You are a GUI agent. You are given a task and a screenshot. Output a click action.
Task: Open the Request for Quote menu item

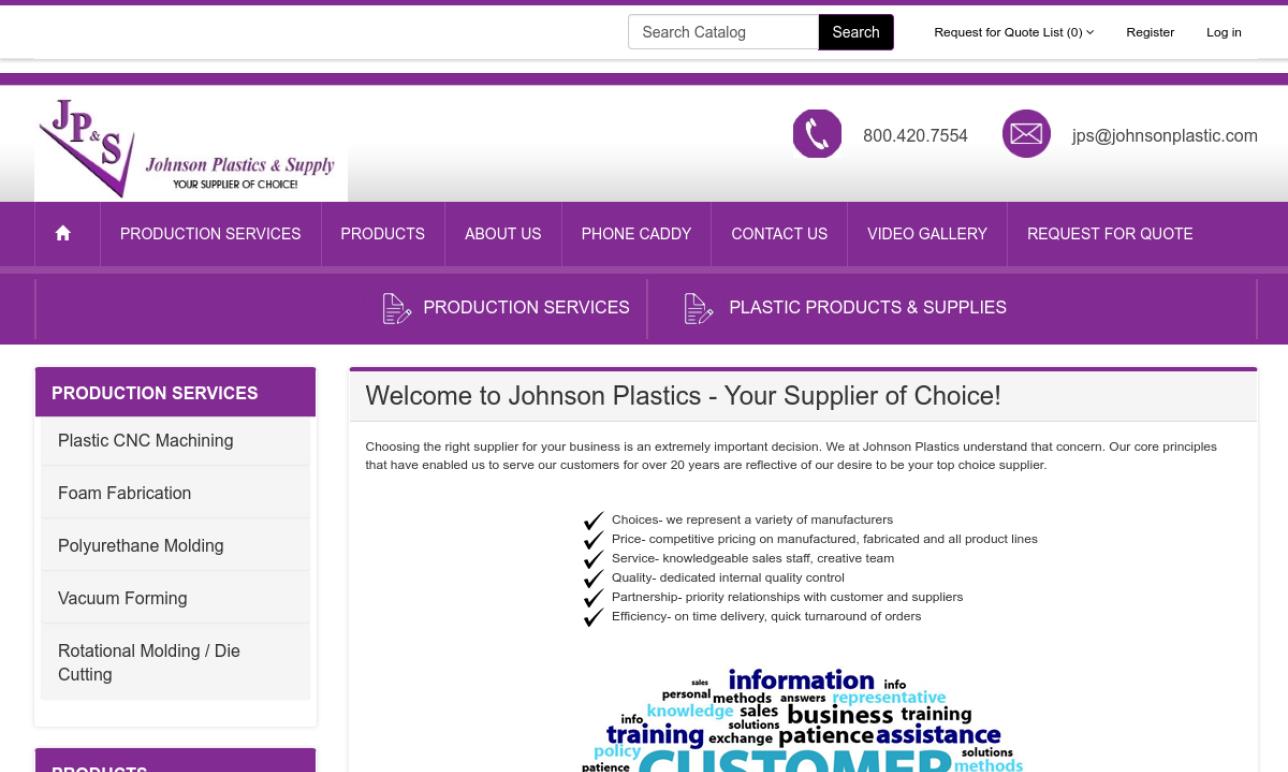pyautogui.click(x=1110, y=234)
